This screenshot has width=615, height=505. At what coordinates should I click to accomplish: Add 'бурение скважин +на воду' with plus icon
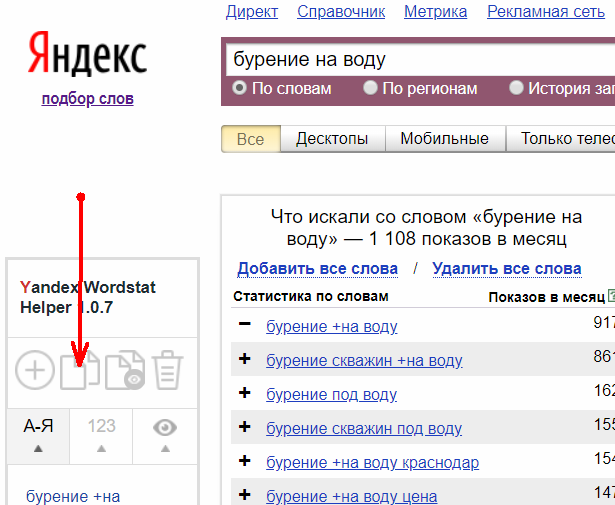pos(245,358)
